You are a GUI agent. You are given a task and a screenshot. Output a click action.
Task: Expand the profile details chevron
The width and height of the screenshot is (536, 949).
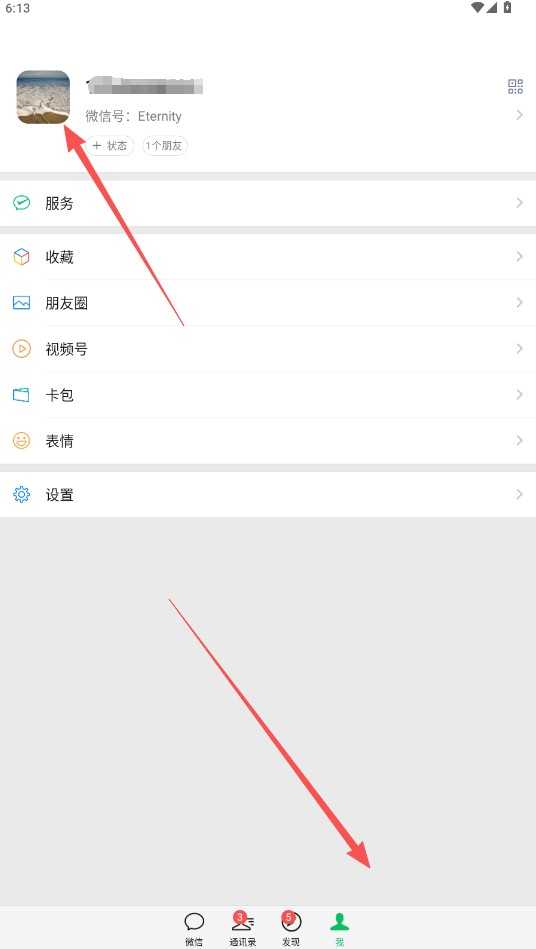point(519,115)
